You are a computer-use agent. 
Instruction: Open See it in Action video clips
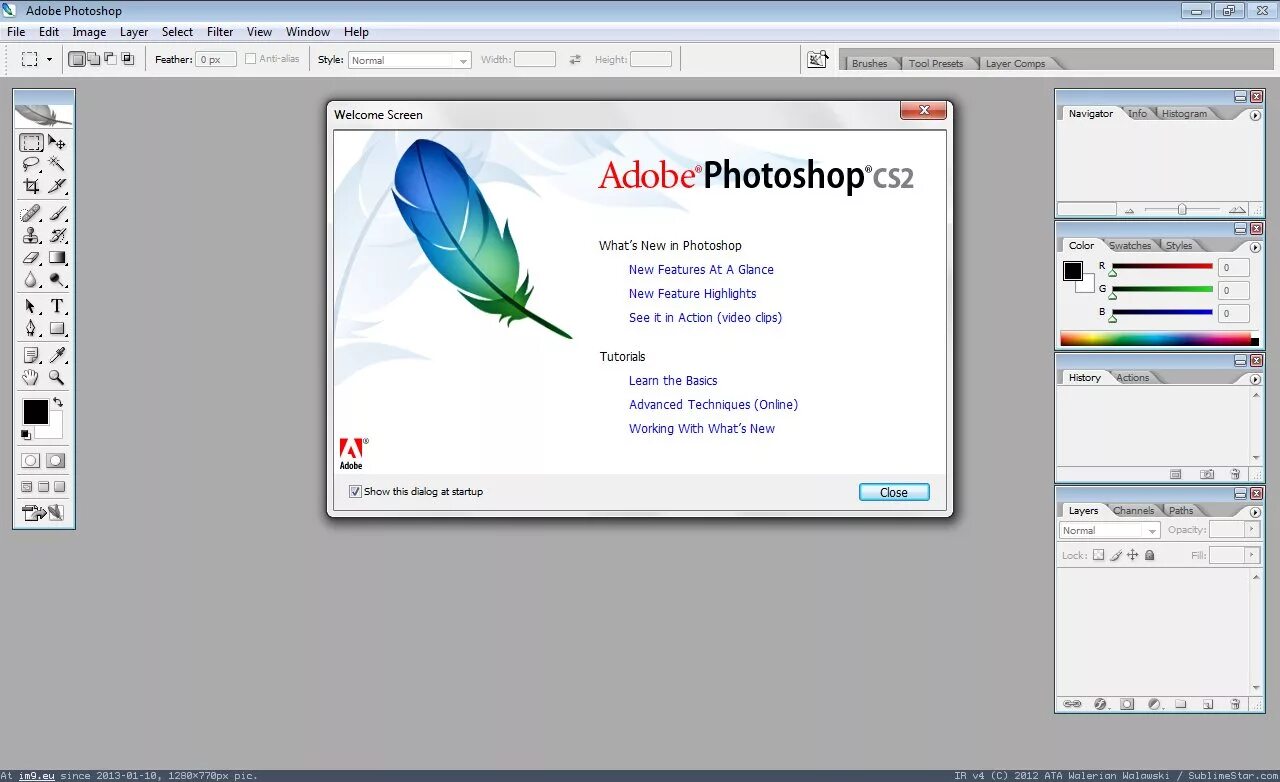pyautogui.click(x=705, y=318)
